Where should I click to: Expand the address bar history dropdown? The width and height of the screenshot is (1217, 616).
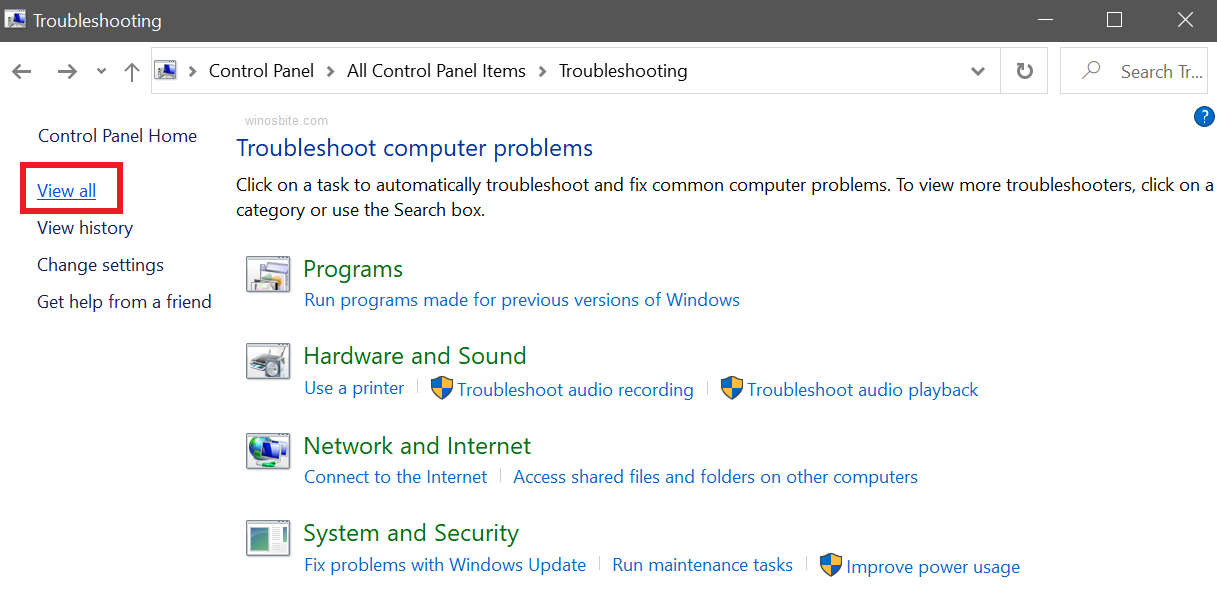point(978,71)
